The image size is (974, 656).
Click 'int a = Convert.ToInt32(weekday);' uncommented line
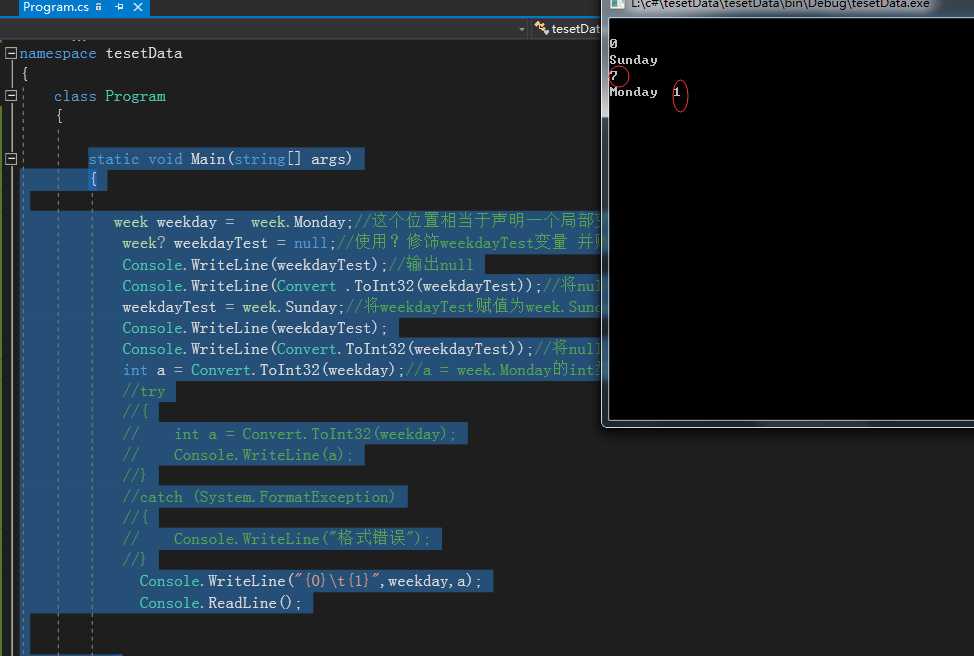pos(263,370)
